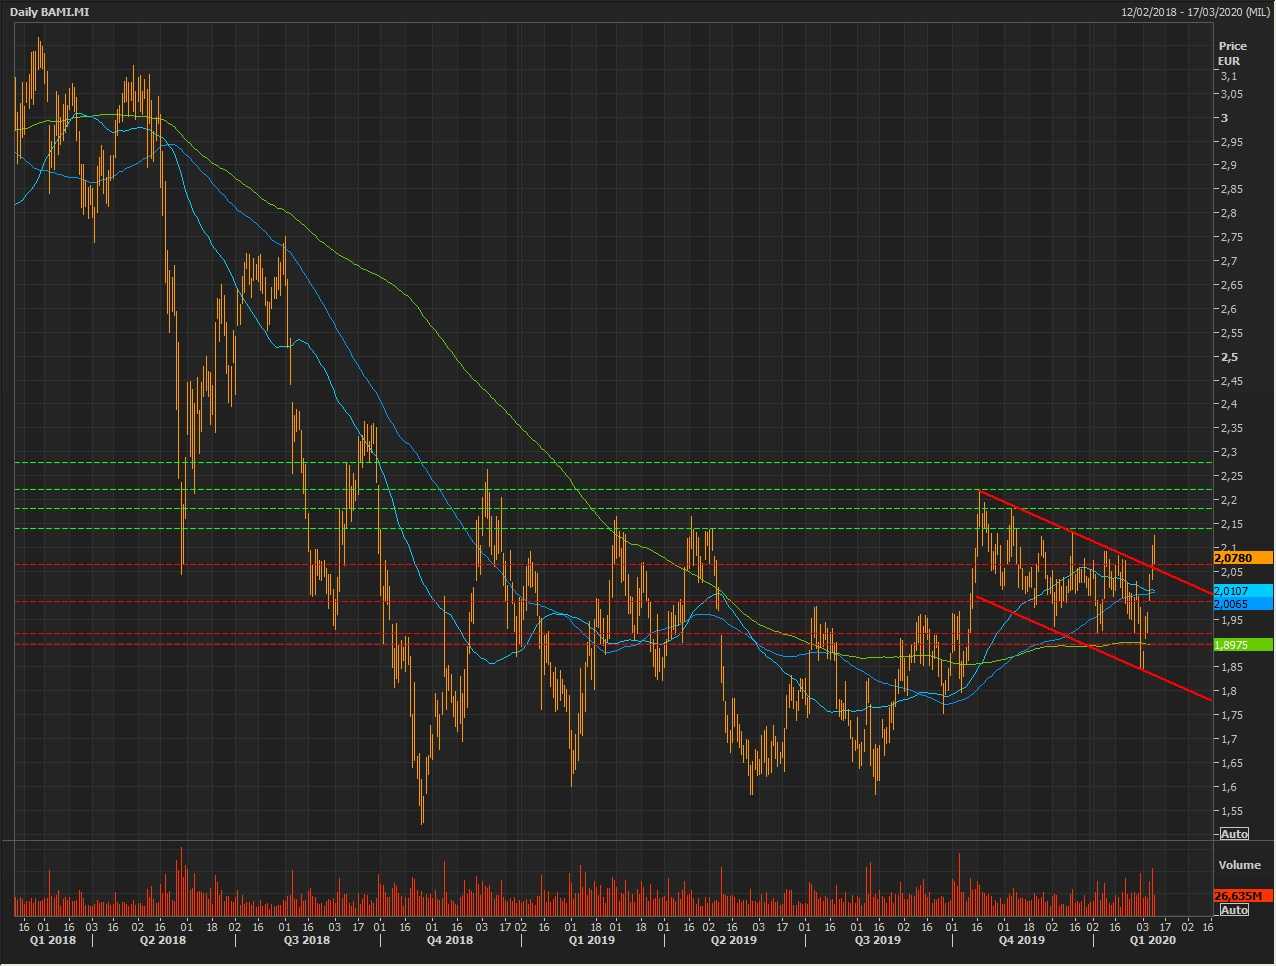The height and width of the screenshot is (966, 1276).
Task: Select the light blue 2,0107 moving average tag
Action: (x=1243, y=591)
